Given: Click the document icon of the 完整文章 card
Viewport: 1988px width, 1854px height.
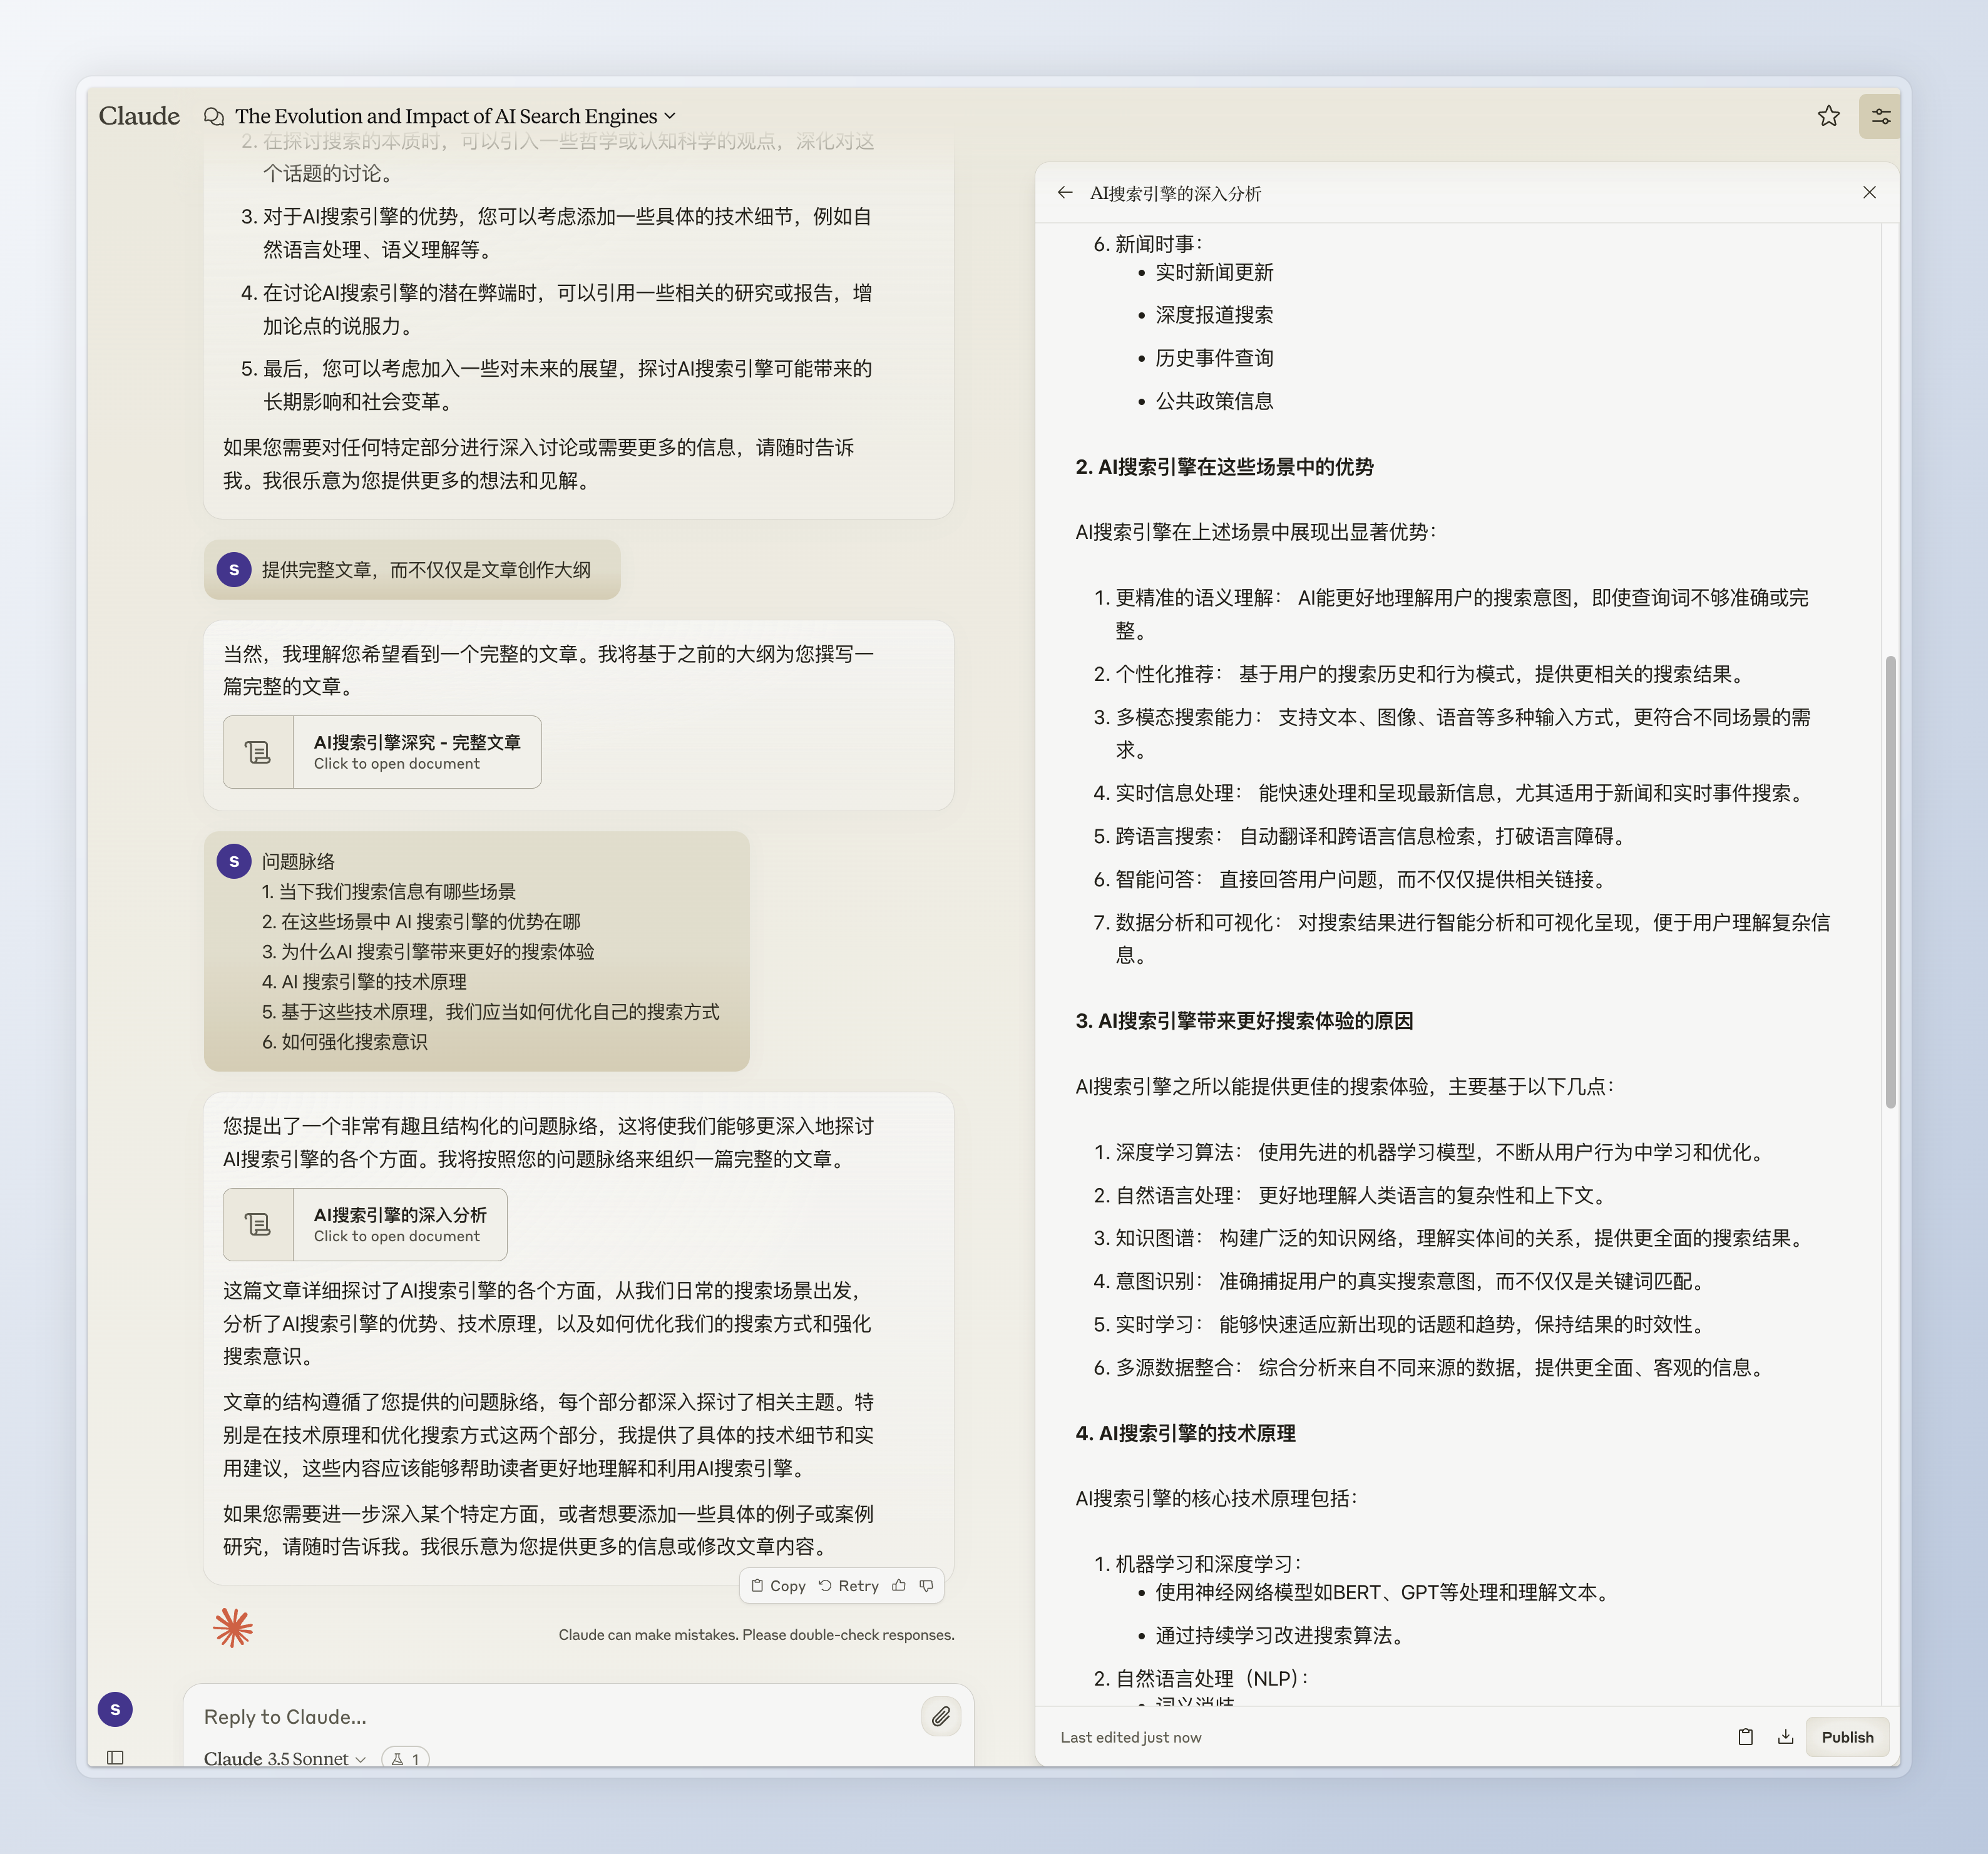Looking at the screenshot, I should click(x=258, y=752).
